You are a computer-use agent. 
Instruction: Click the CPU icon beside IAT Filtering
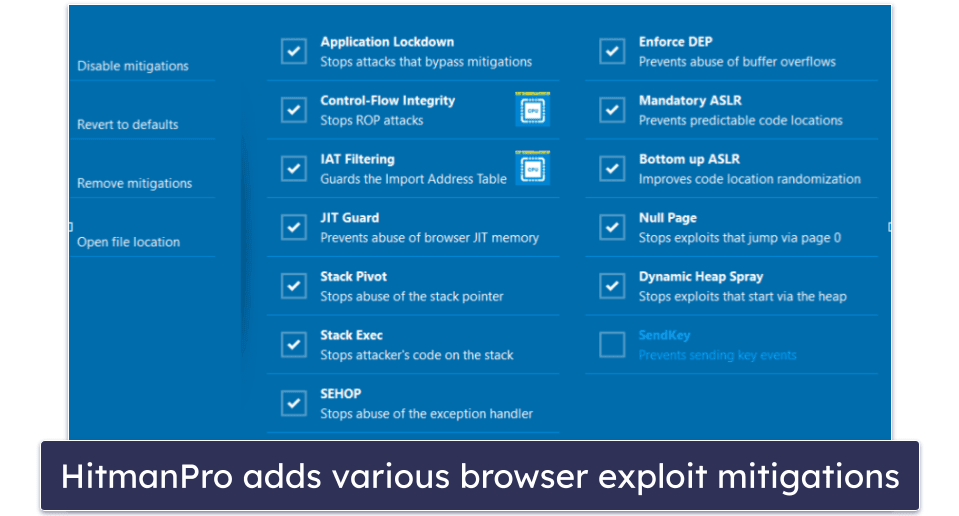click(x=533, y=168)
